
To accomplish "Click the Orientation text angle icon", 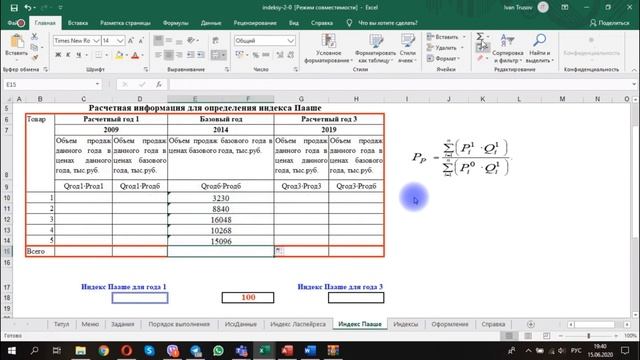I will coord(191,40).
